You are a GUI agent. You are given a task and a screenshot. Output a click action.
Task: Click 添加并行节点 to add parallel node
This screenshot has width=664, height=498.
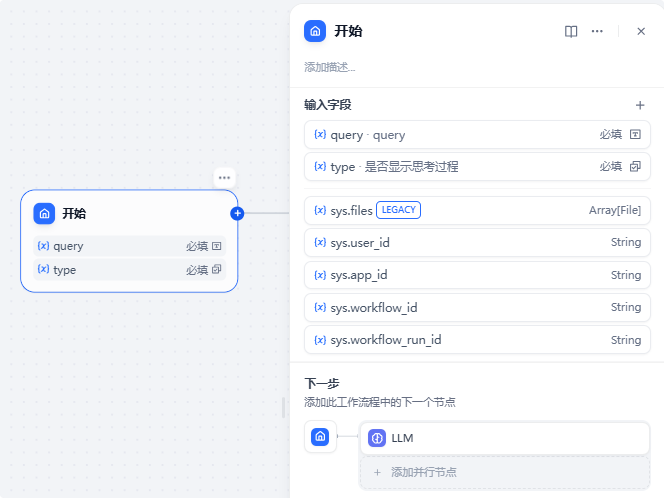(x=504, y=472)
